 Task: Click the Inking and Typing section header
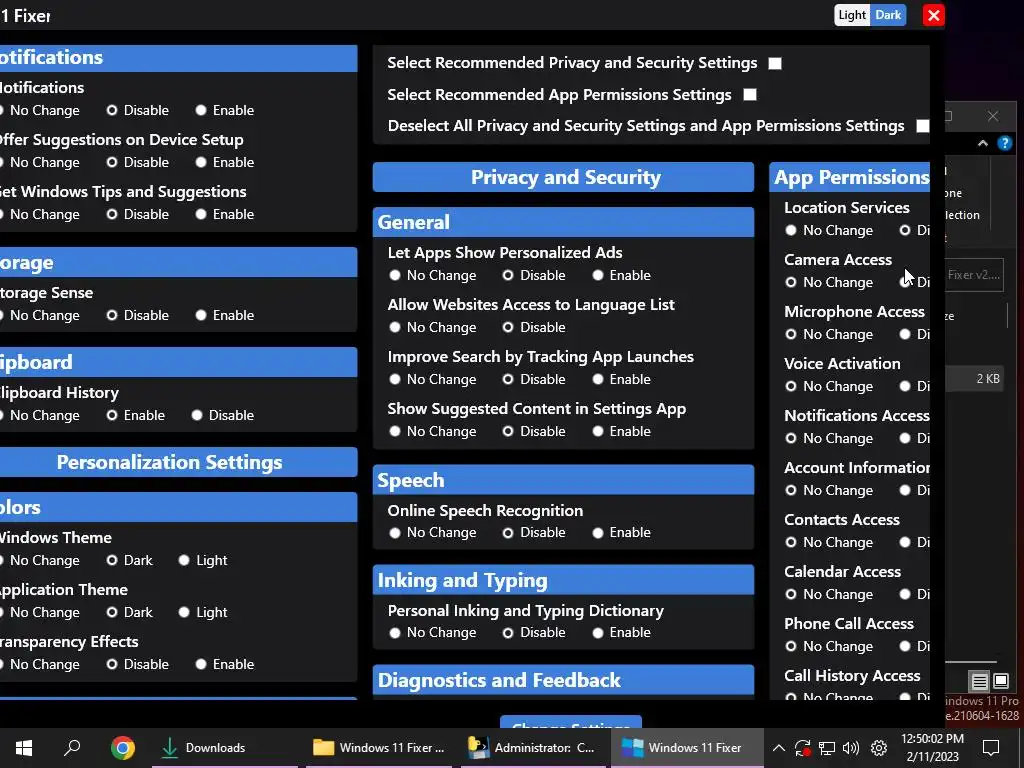coord(563,580)
